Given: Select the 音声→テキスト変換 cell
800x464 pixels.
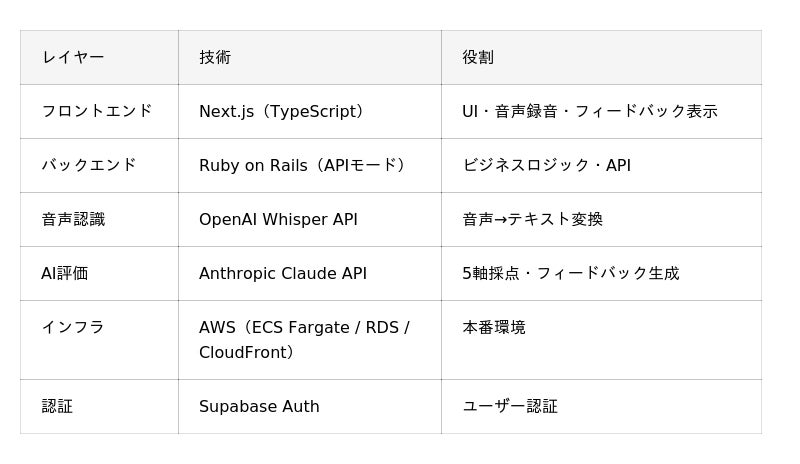Looking at the screenshot, I should (532, 220).
